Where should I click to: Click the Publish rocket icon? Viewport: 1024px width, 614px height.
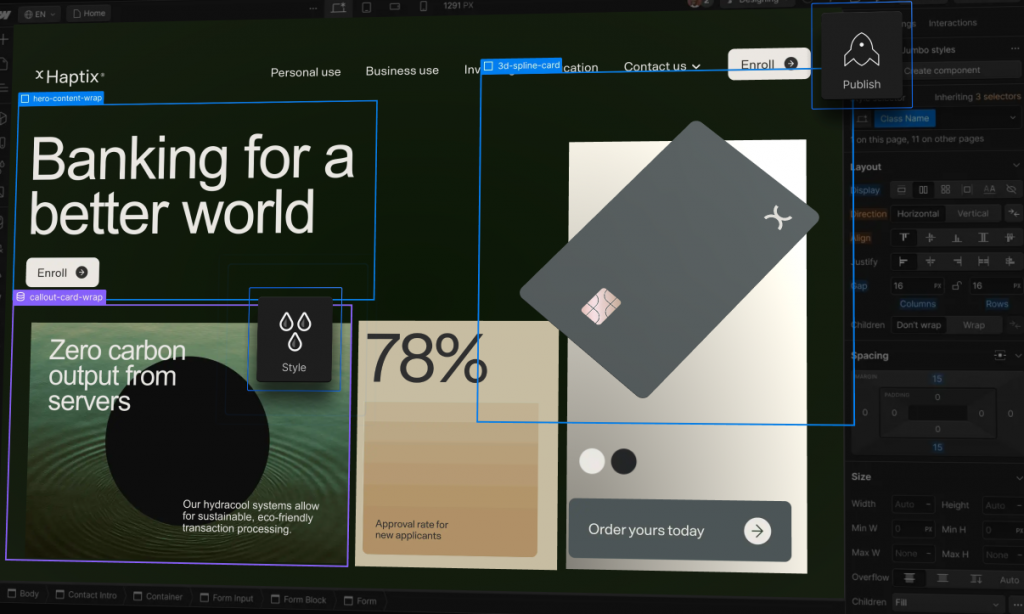(861, 51)
